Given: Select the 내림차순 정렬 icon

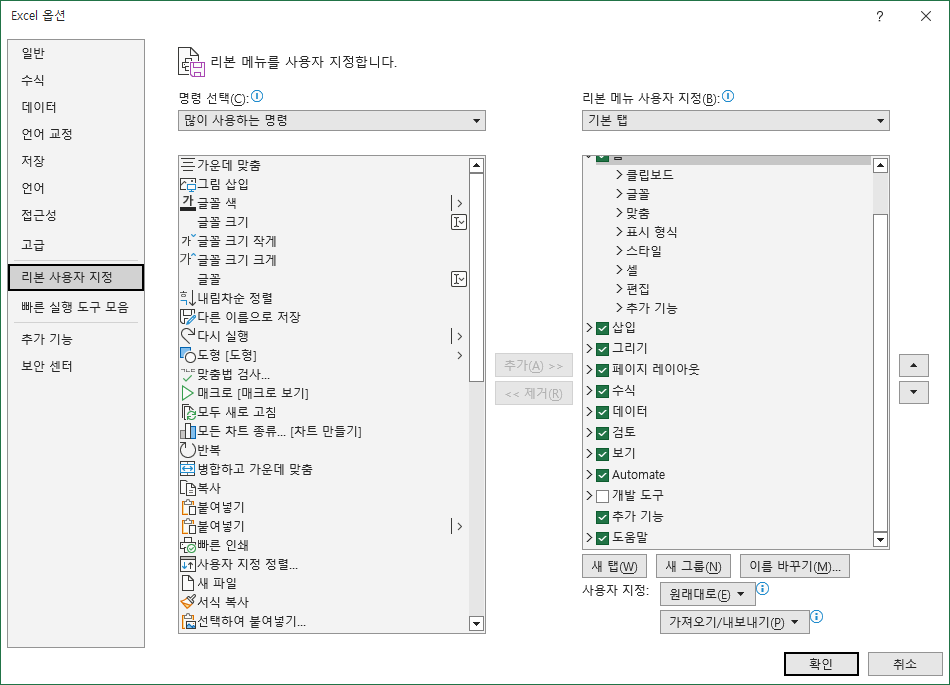Looking at the screenshot, I should 188,298.
